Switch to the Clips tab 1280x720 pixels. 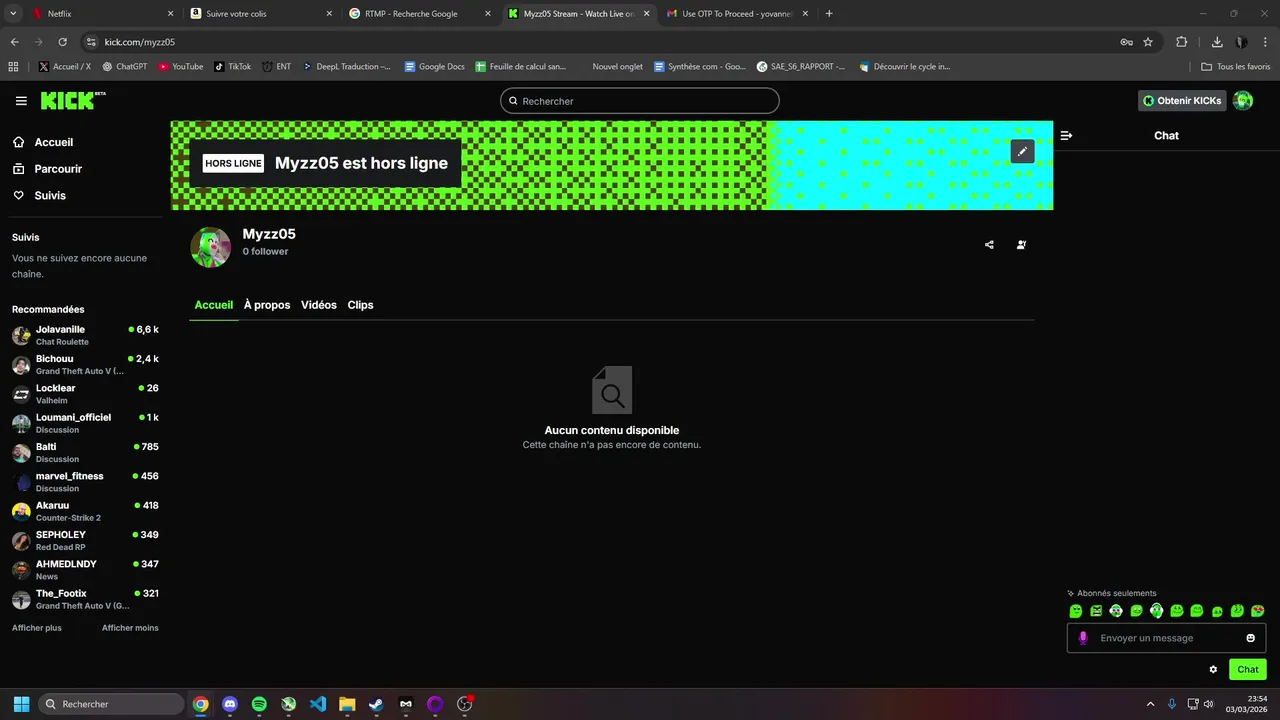[360, 305]
